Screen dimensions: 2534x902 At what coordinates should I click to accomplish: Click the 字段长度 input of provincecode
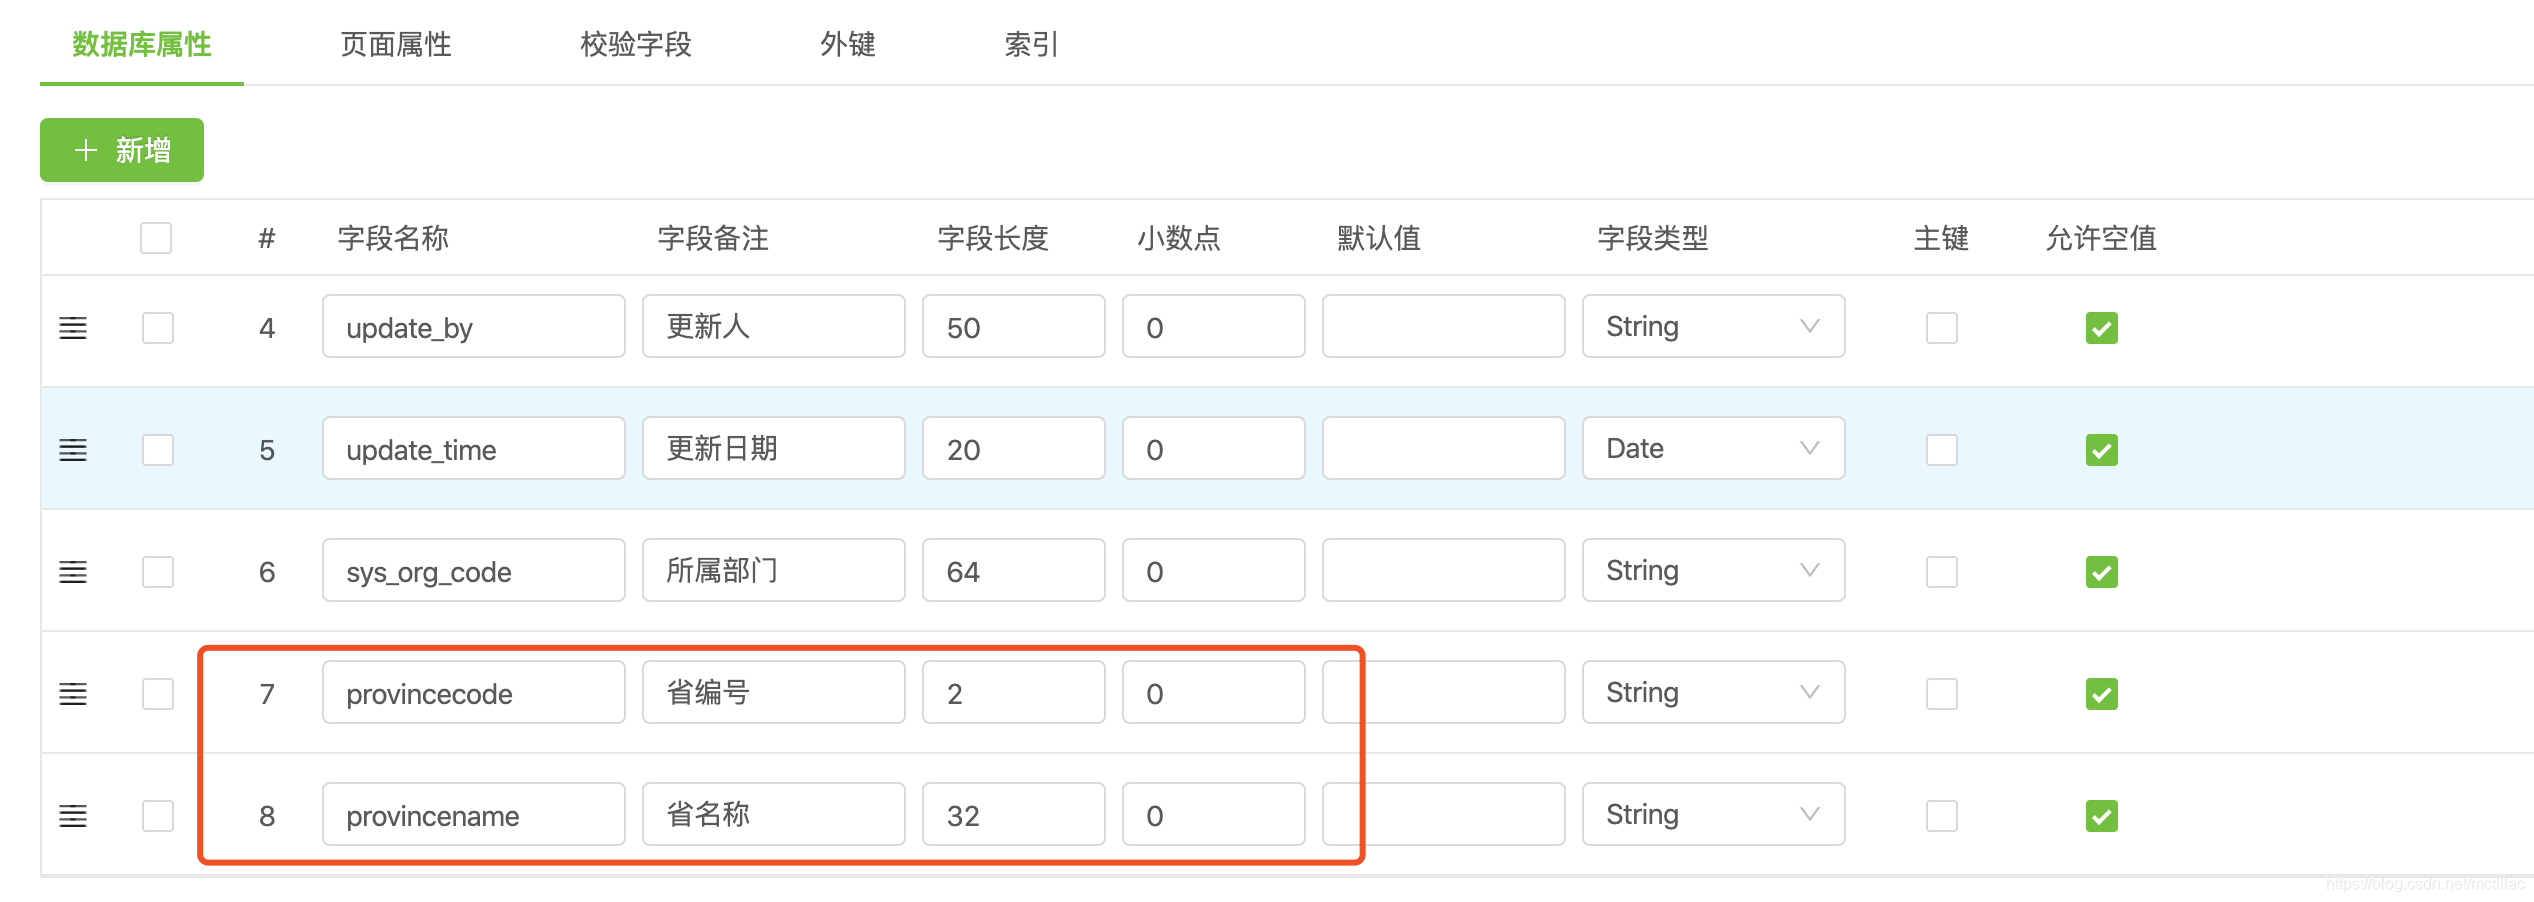click(1012, 692)
